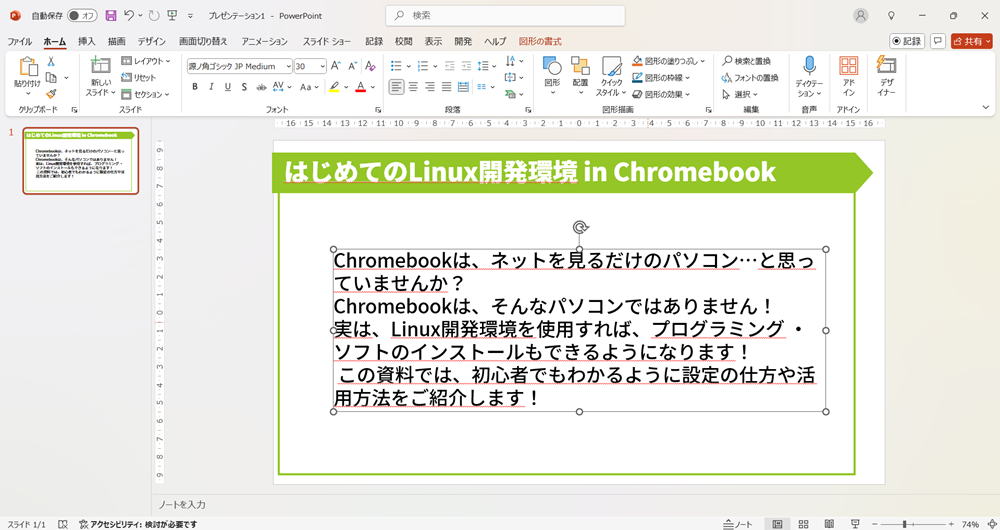The image size is (1000, 530).
Task: Align text right
Action: tap(430, 87)
